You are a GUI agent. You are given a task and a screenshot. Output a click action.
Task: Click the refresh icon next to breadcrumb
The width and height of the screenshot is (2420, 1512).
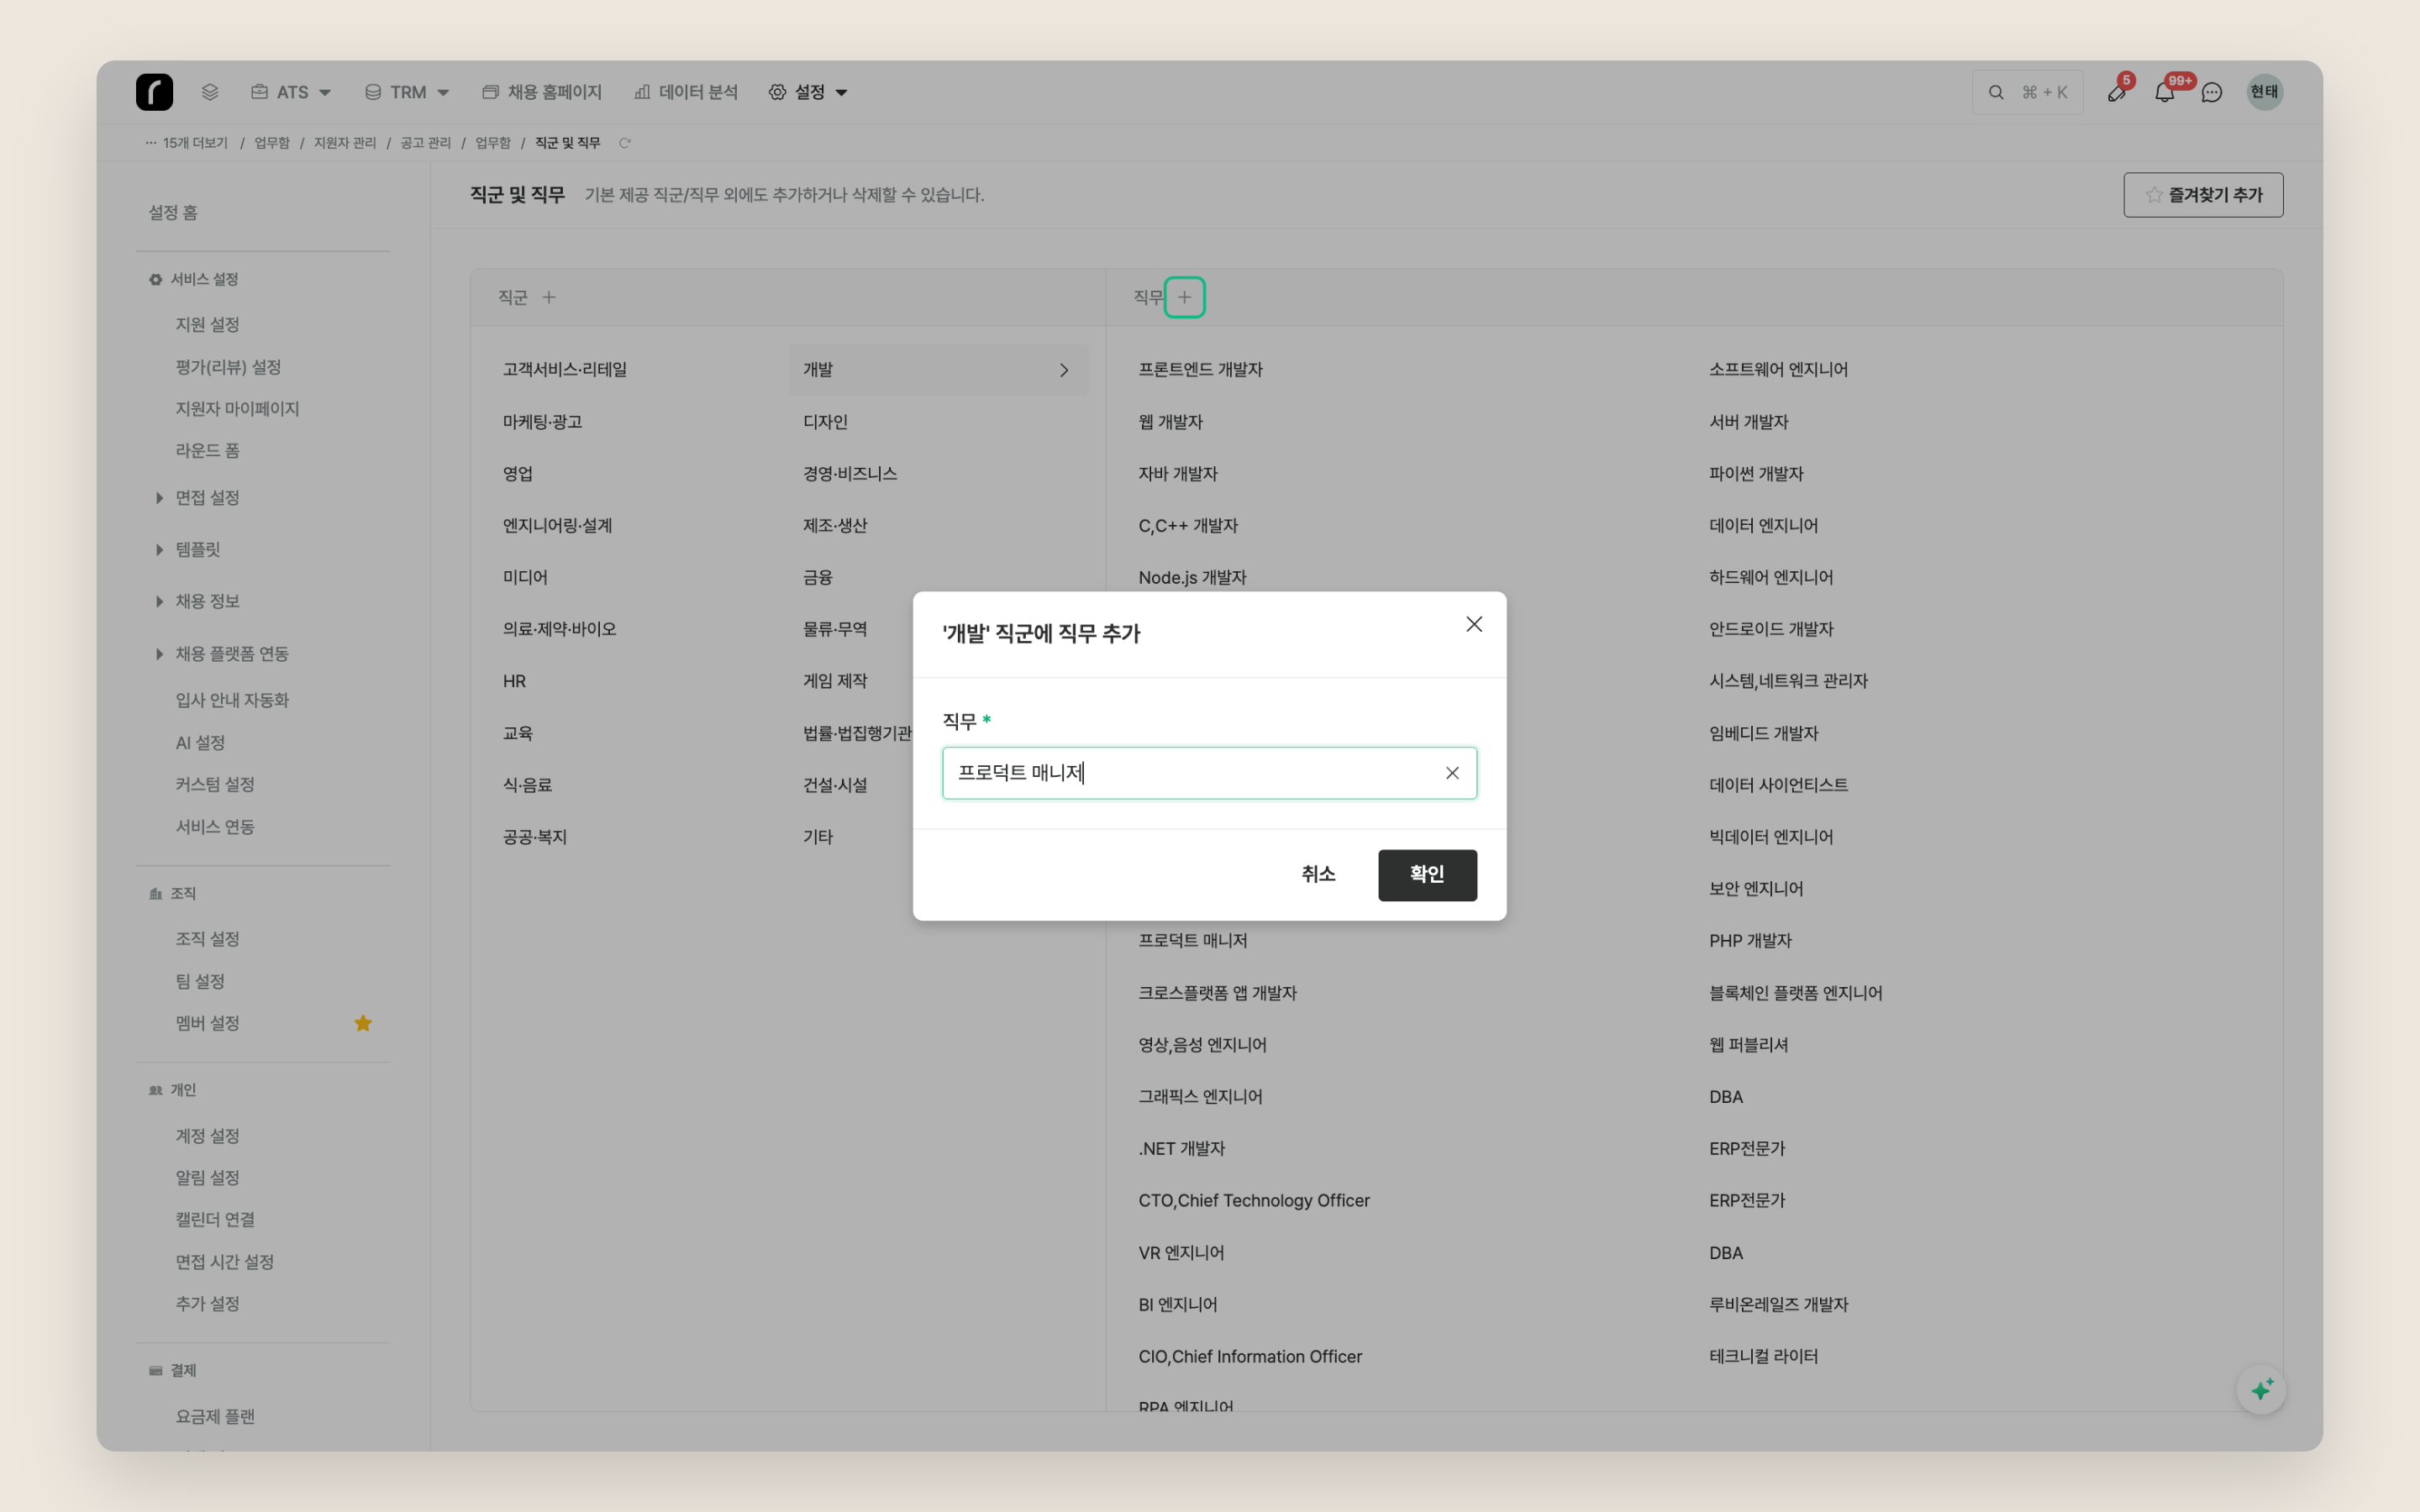pyautogui.click(x=625, y=143)
